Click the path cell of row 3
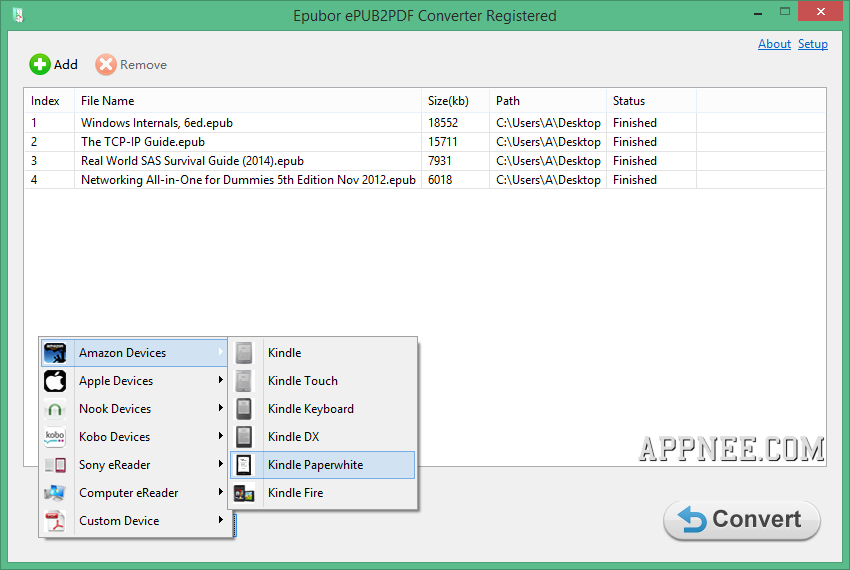850x570 pixels. coord(548,161)
